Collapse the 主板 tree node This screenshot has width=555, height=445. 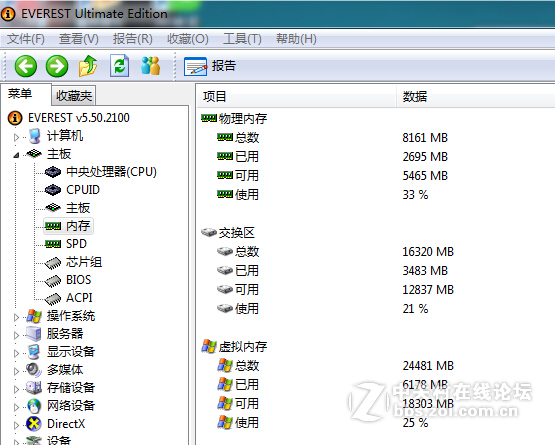tap(16, 155)
